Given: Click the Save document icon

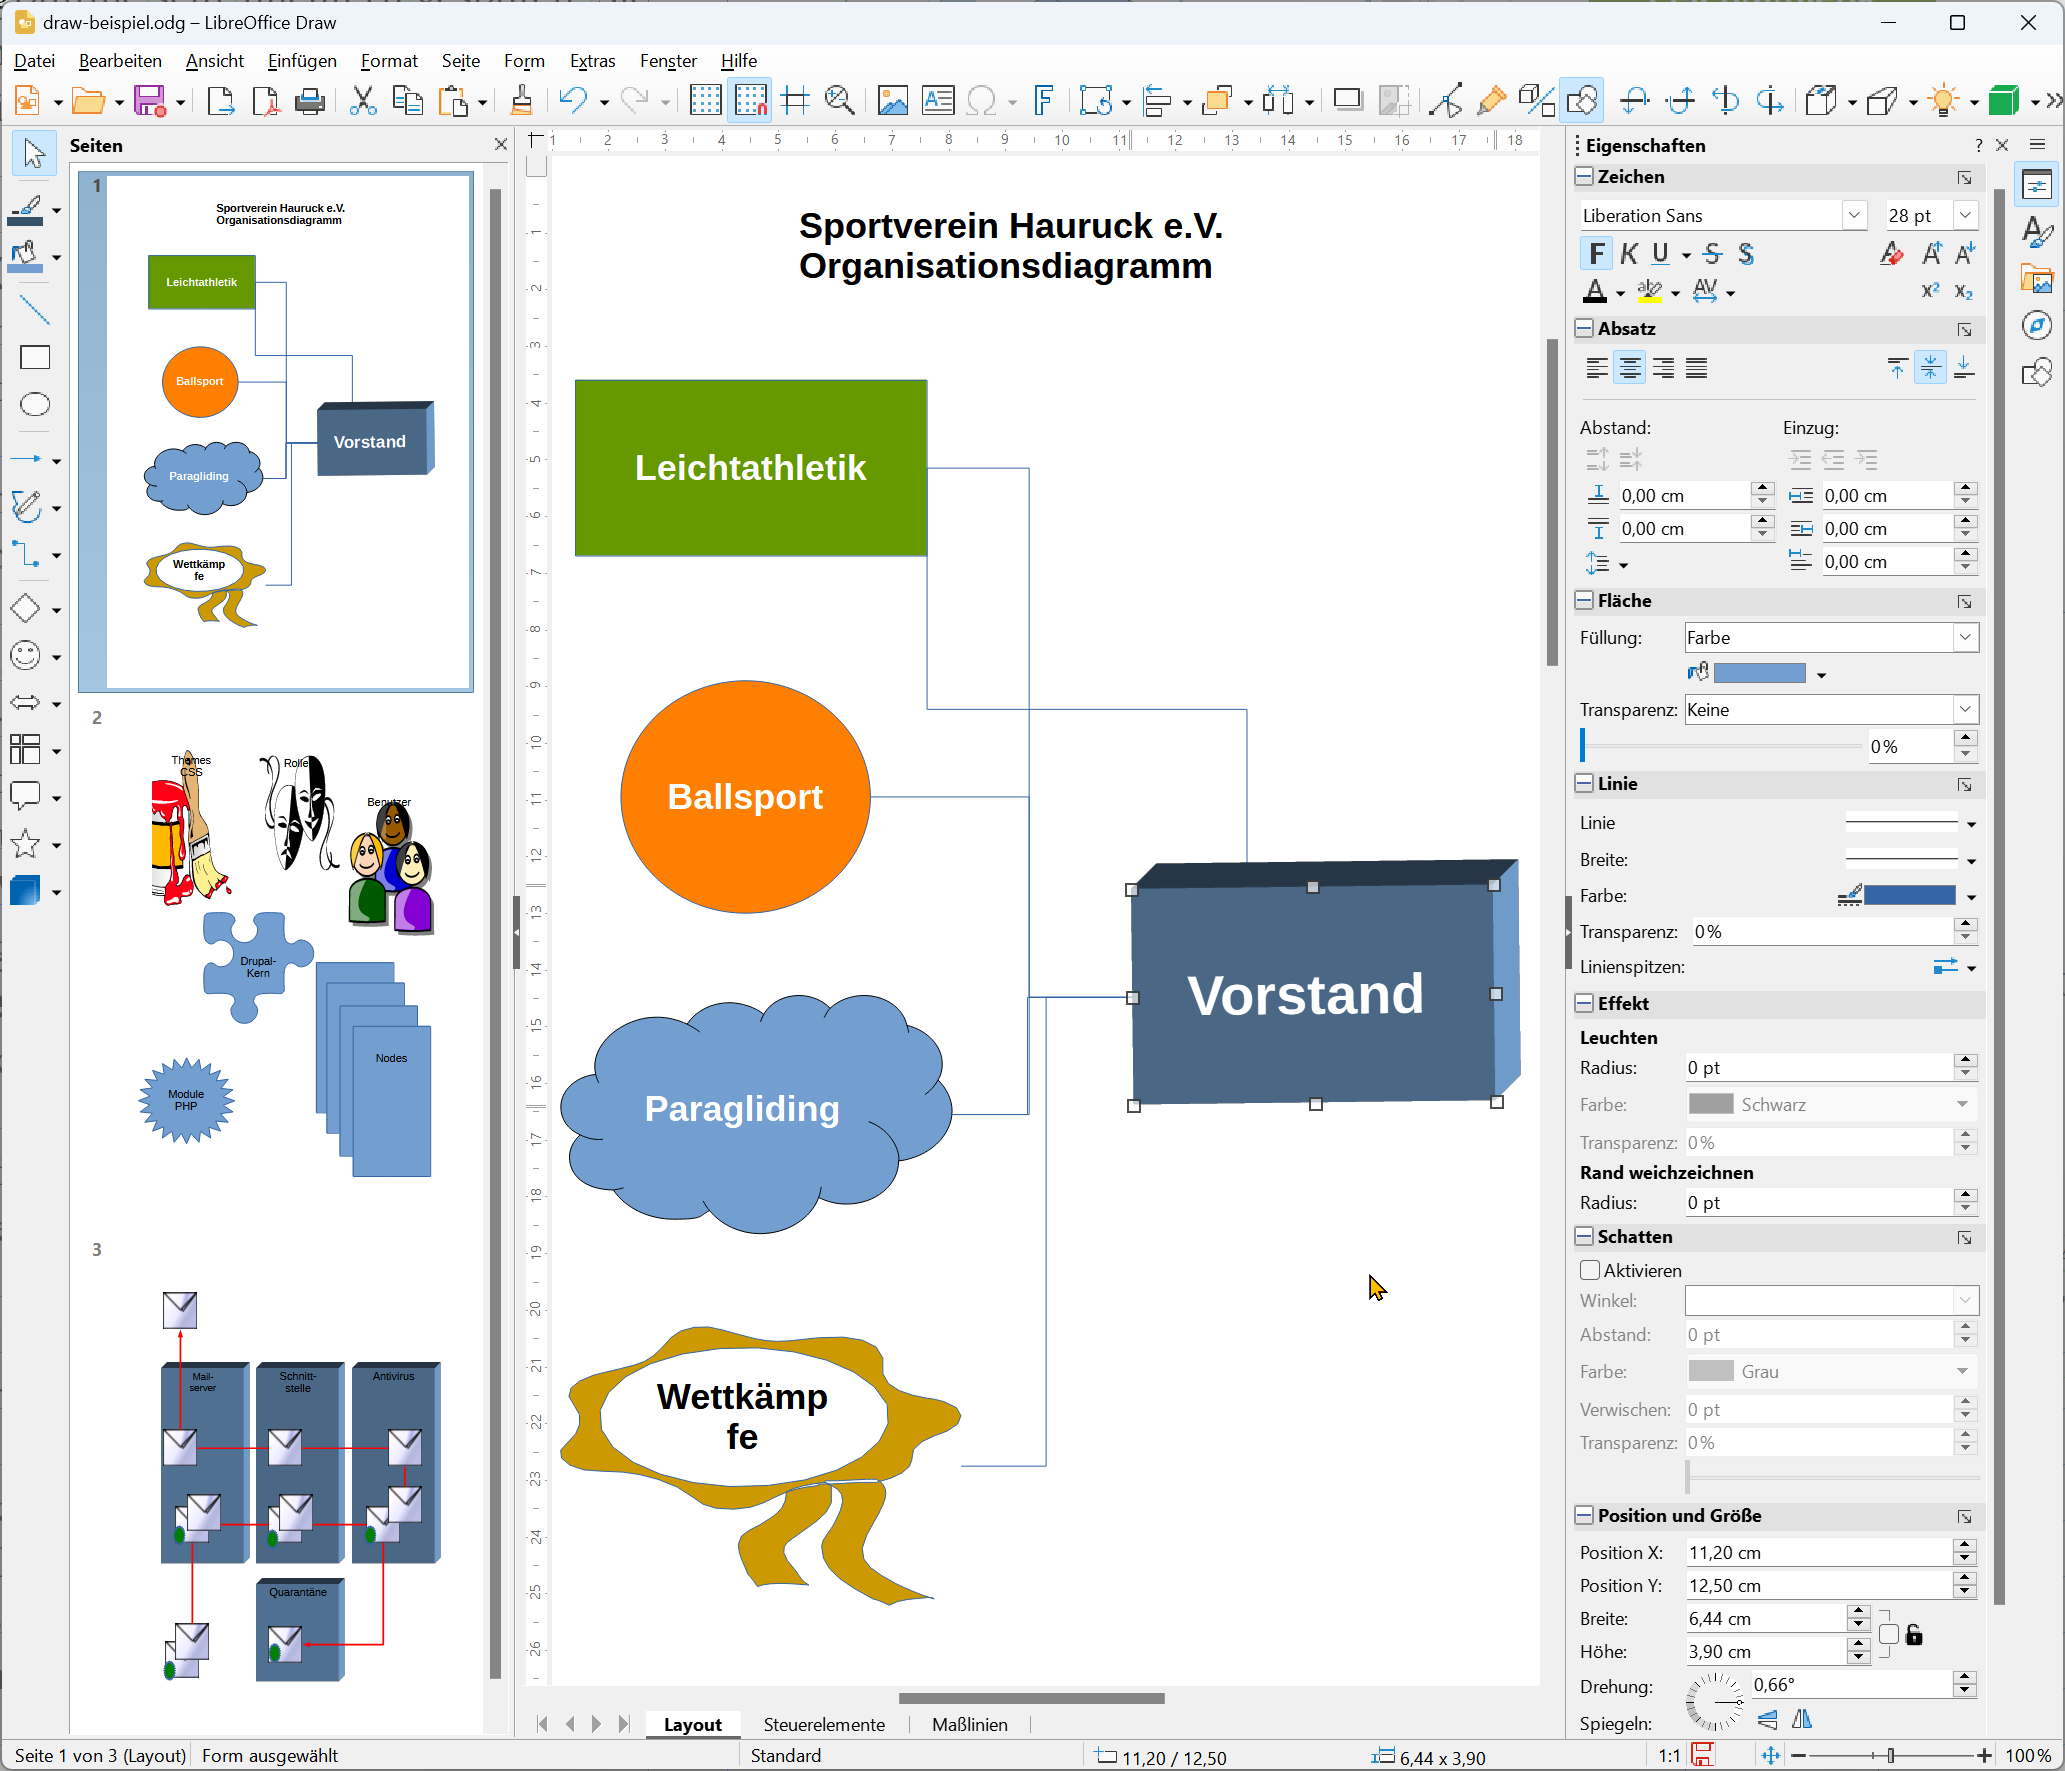Looking at the screenshot, I should [150, 101].
